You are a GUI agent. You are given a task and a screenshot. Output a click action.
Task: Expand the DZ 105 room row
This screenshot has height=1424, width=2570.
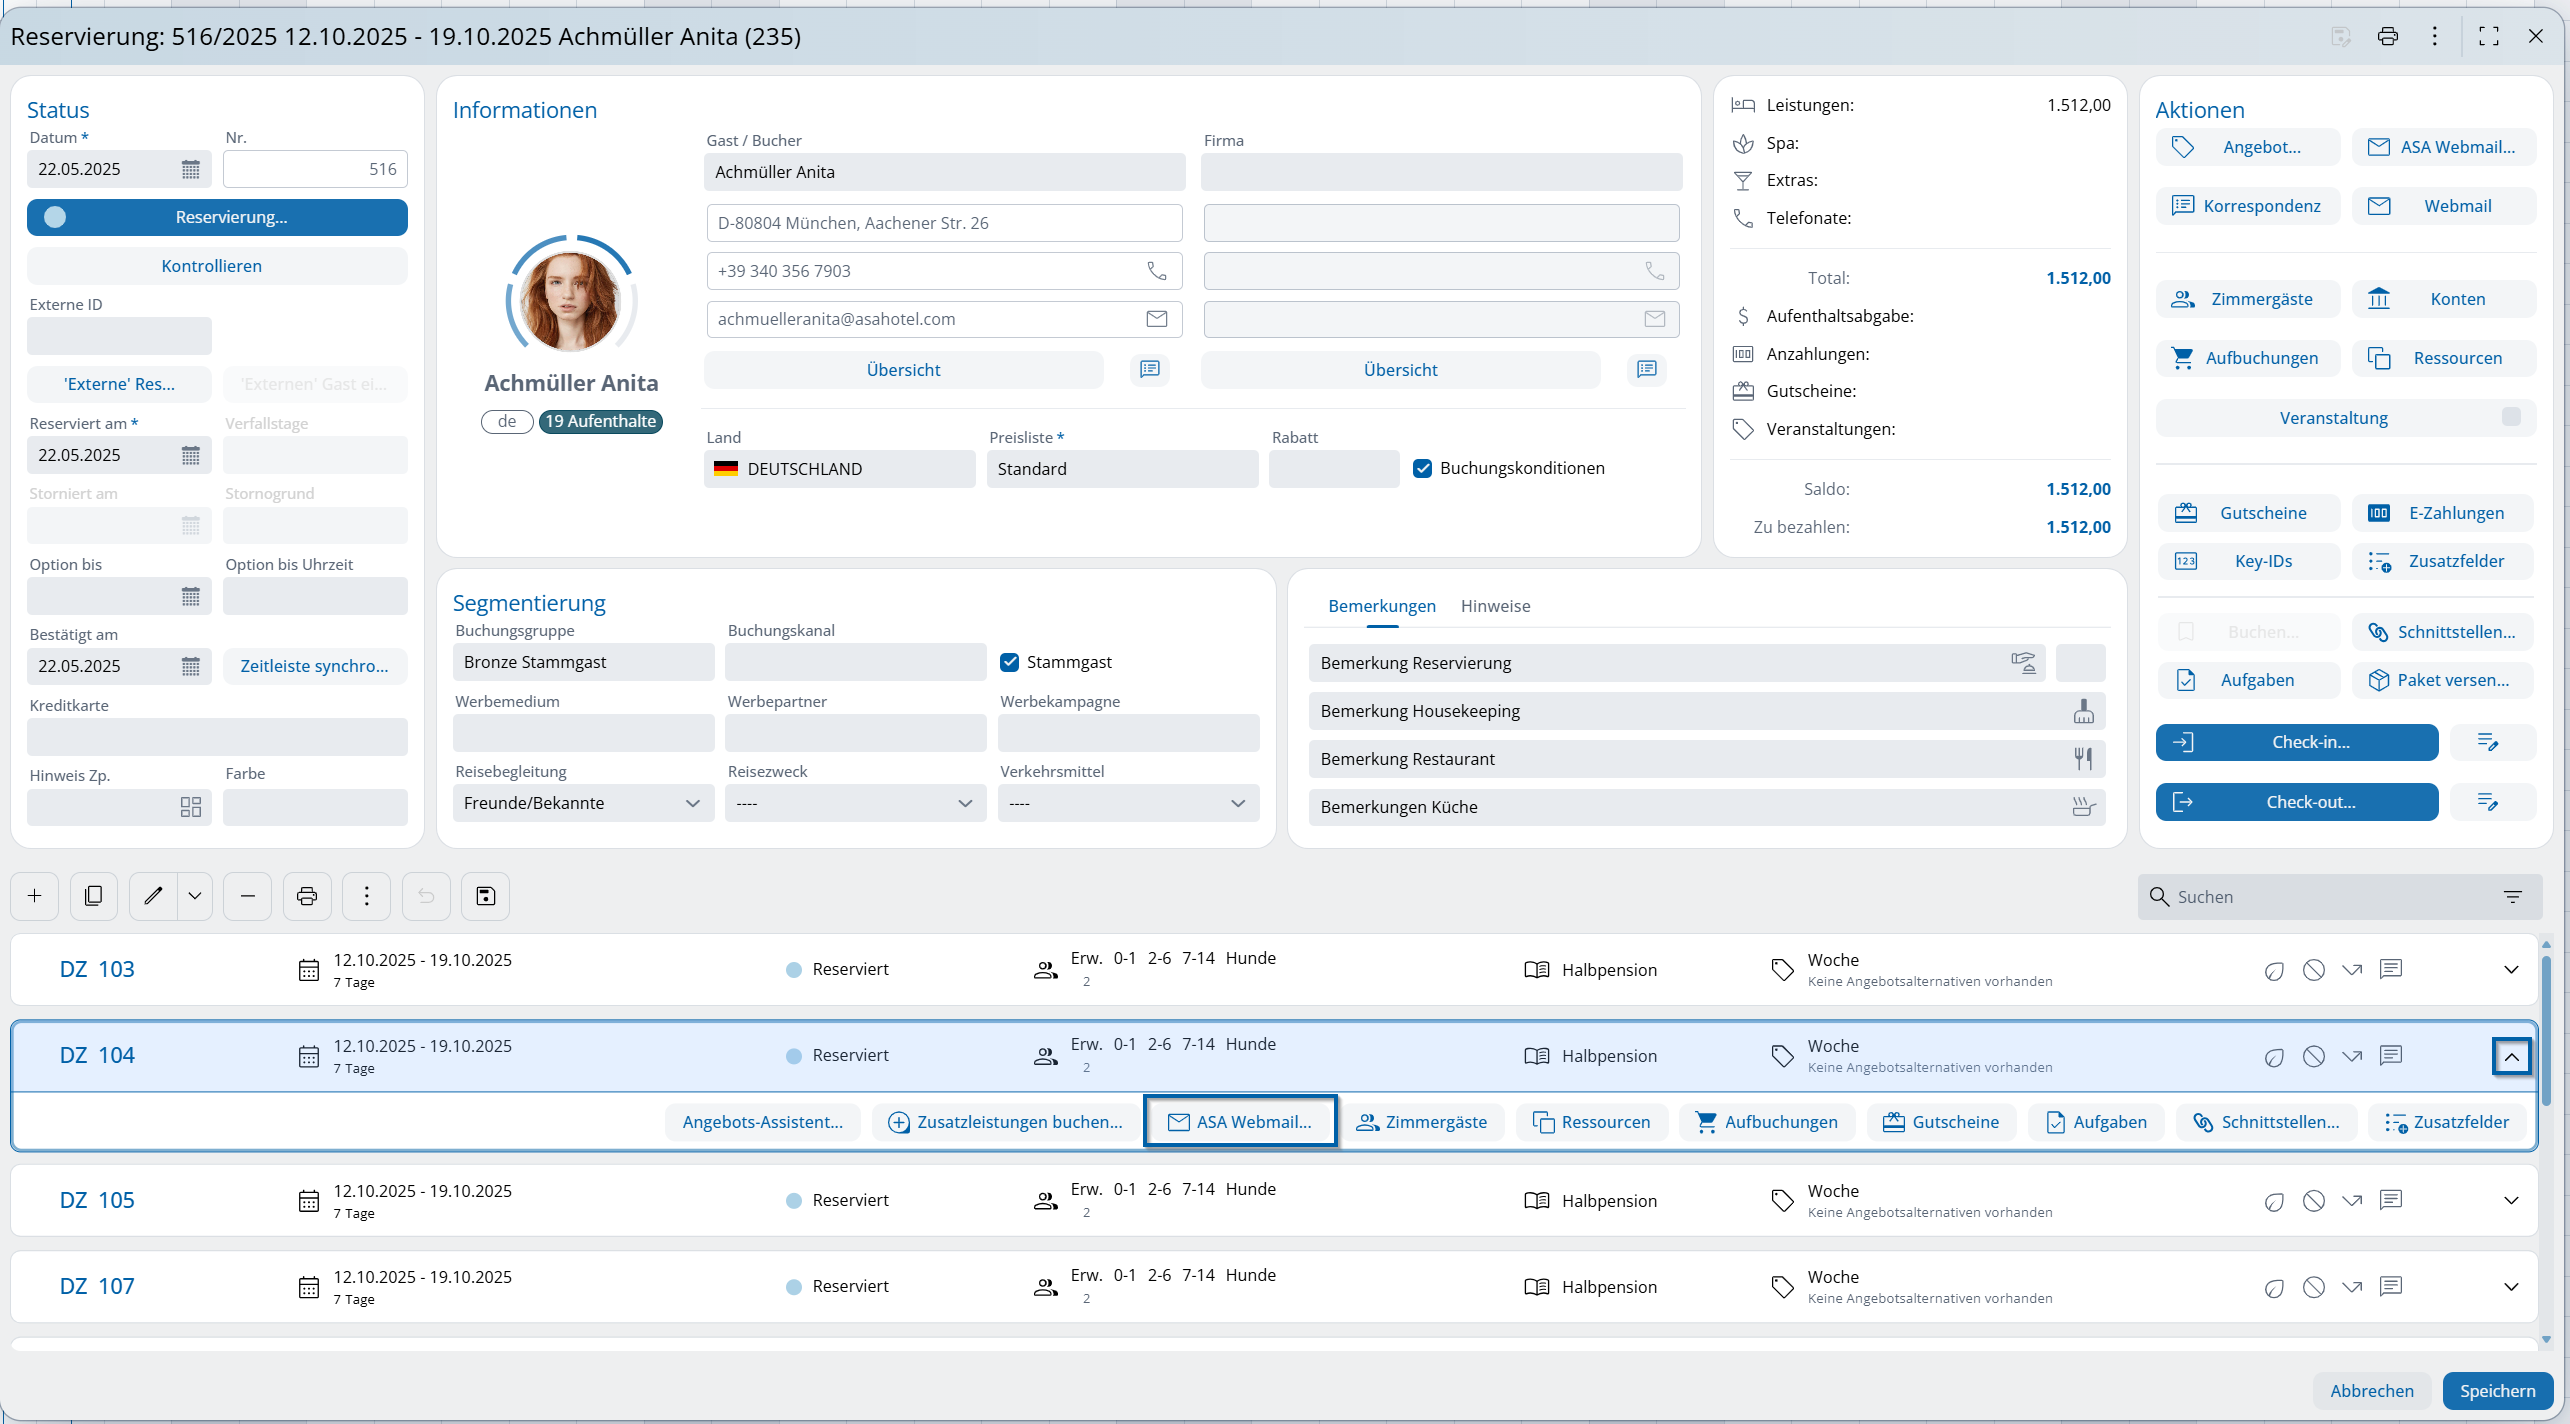point(2510,1200)
